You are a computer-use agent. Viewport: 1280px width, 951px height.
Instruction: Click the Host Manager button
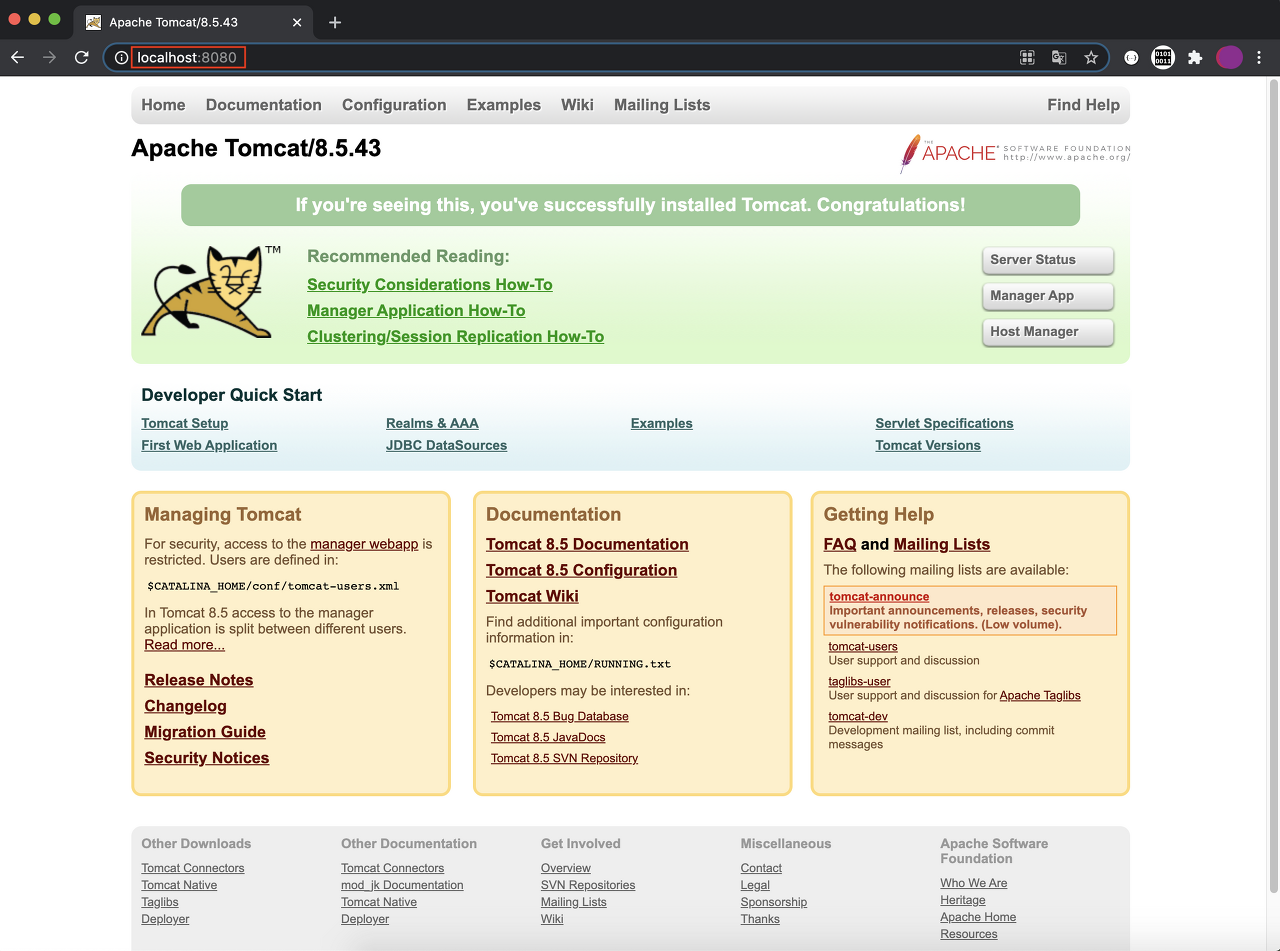(x=1048, y=332)
